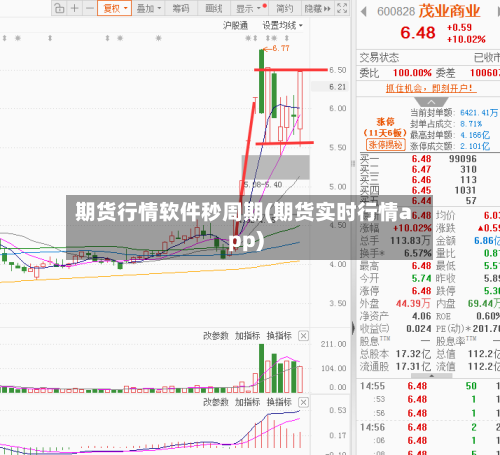Viewport: 500px width, 455px height.
Task: Click 换指标 in the volume panel
Action: [279, 336]
